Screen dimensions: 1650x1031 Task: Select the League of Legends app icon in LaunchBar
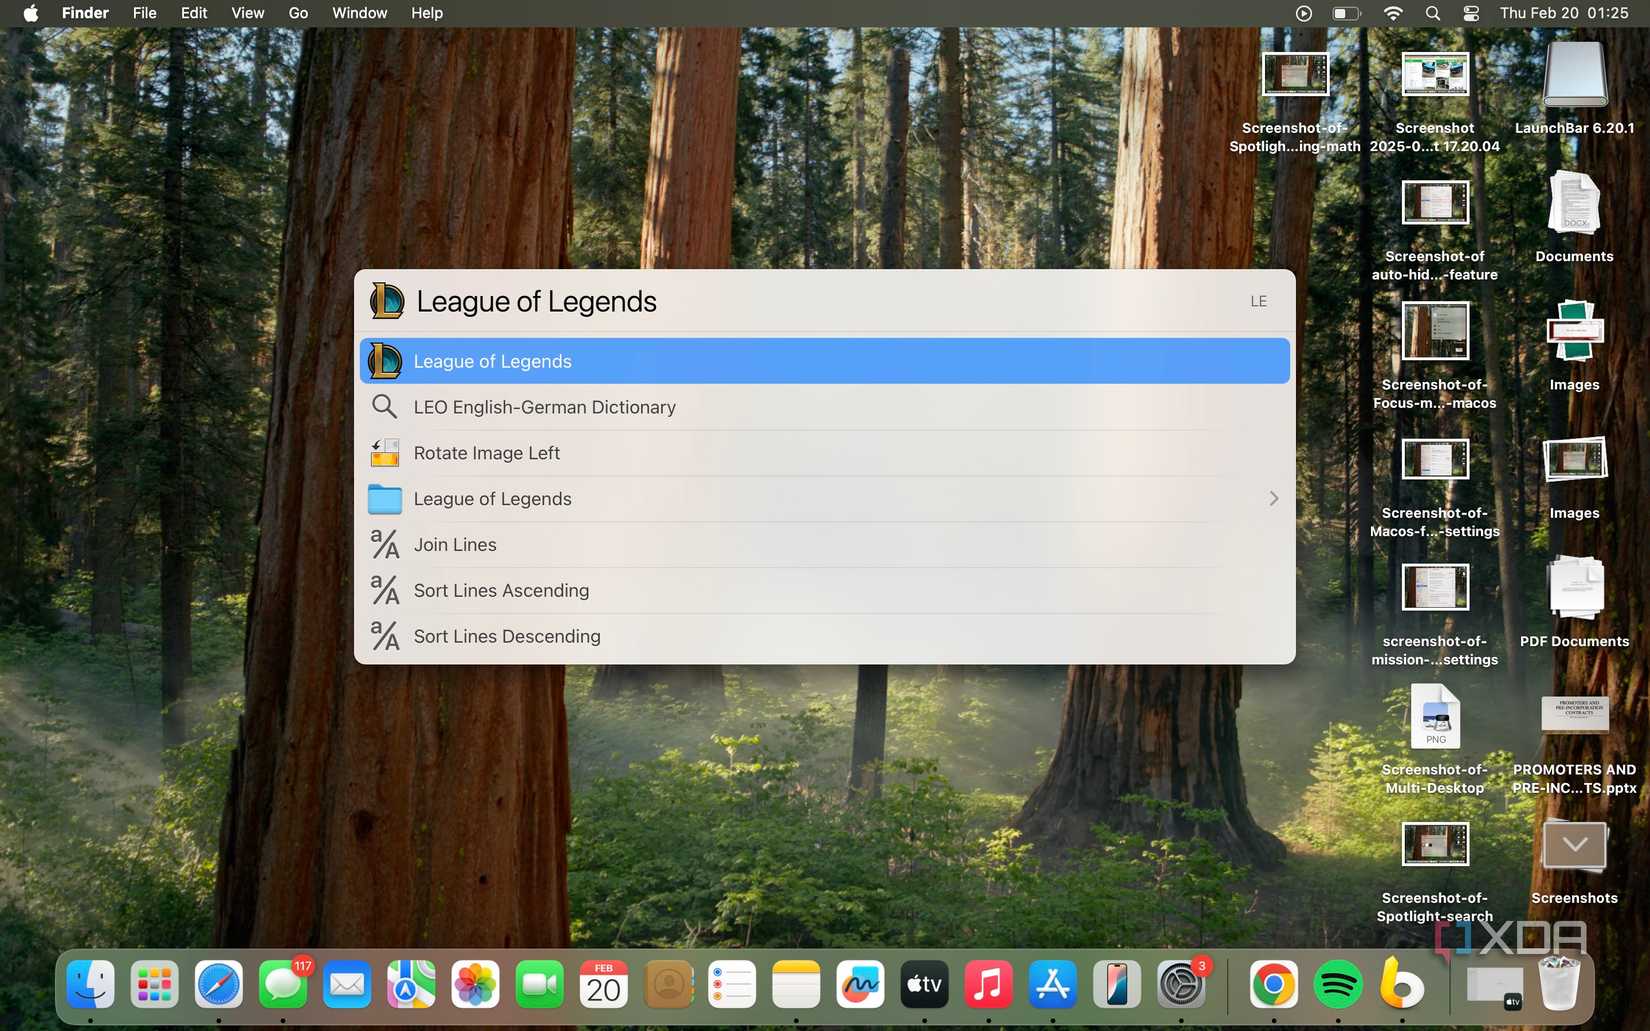[385, 361]
